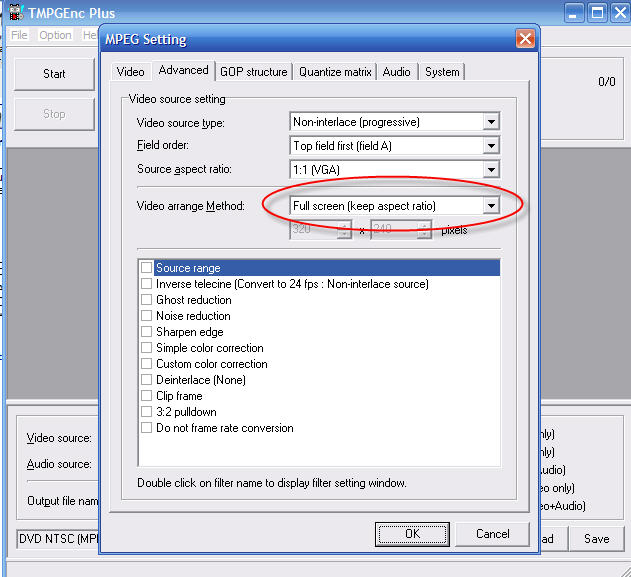Enable the Clip frame checkbox
Image resolution: width=631 pixels, height=577 pixels.
coord(146,396)
